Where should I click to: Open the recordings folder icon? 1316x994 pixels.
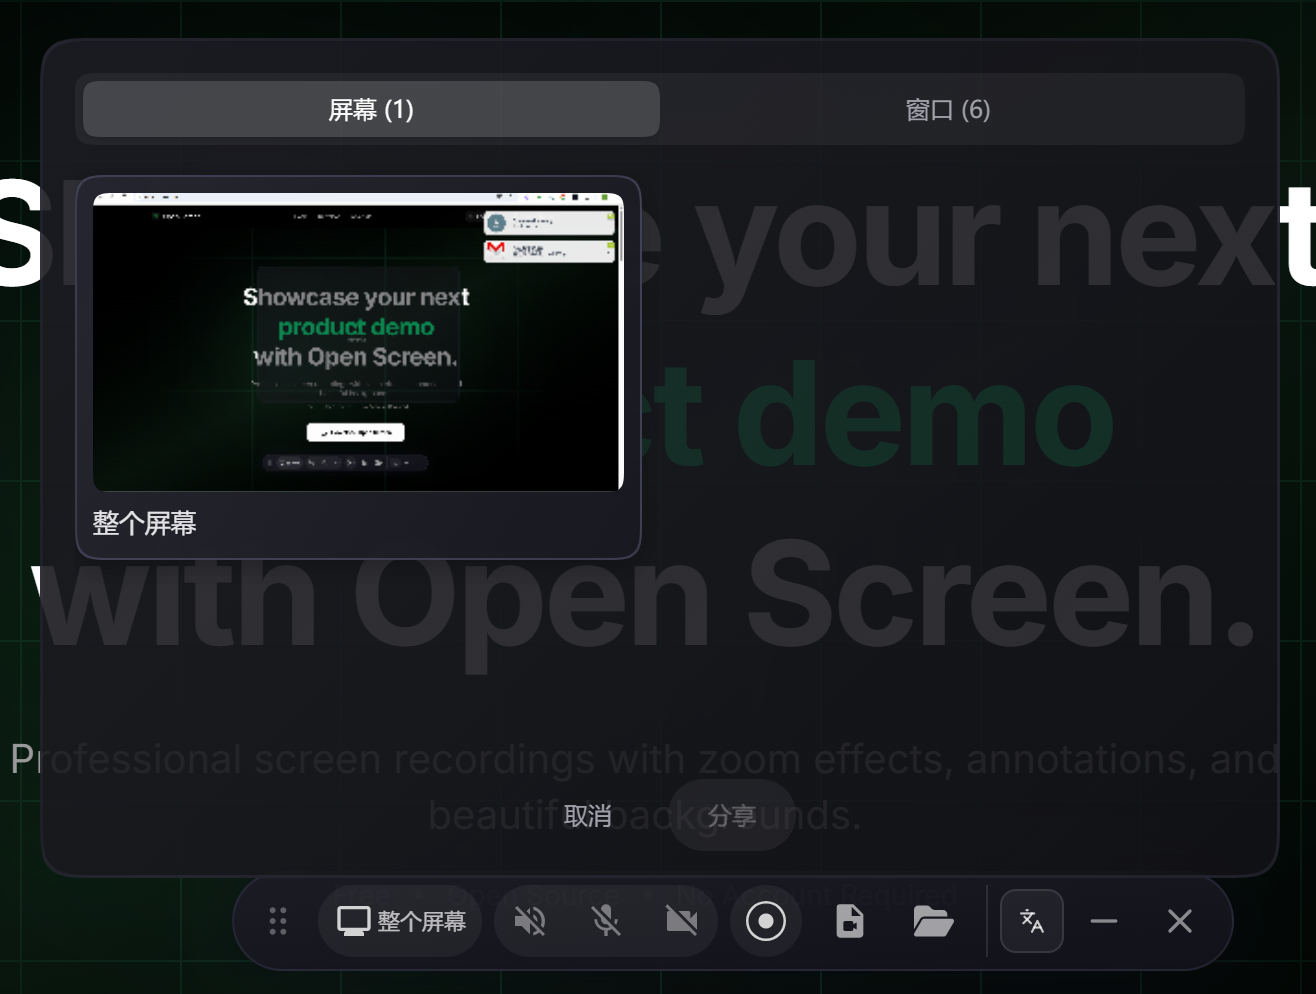pyautogui.click(x=933, y=921)
